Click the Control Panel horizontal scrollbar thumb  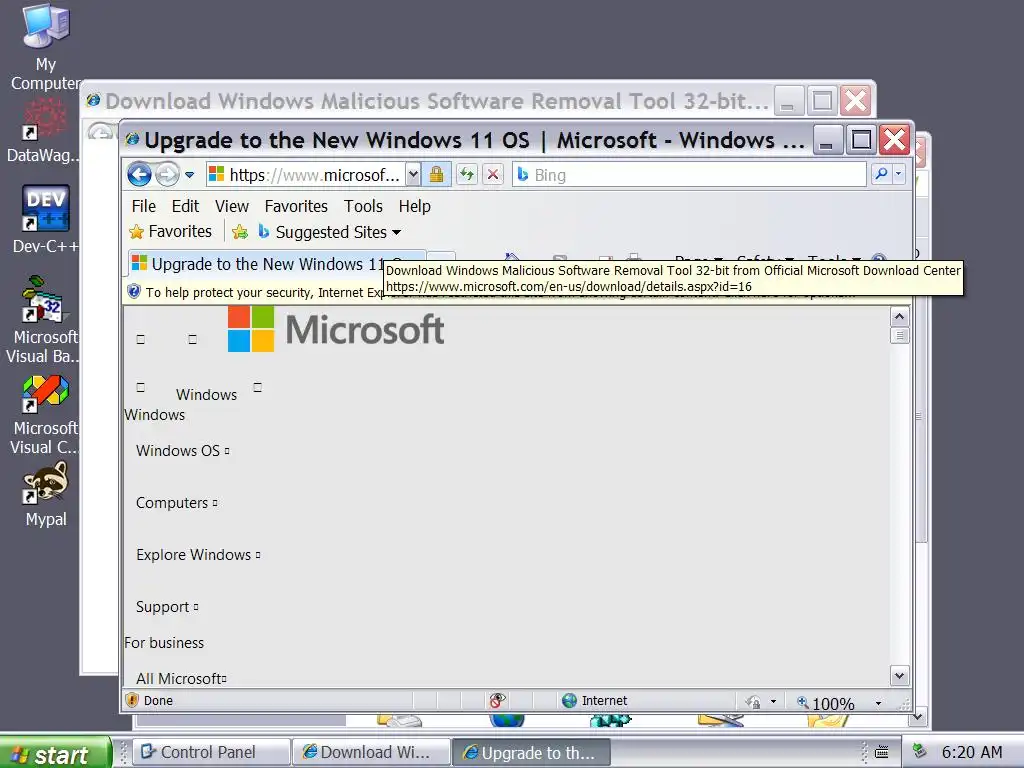pyautogui.click(x=241, y=721)
